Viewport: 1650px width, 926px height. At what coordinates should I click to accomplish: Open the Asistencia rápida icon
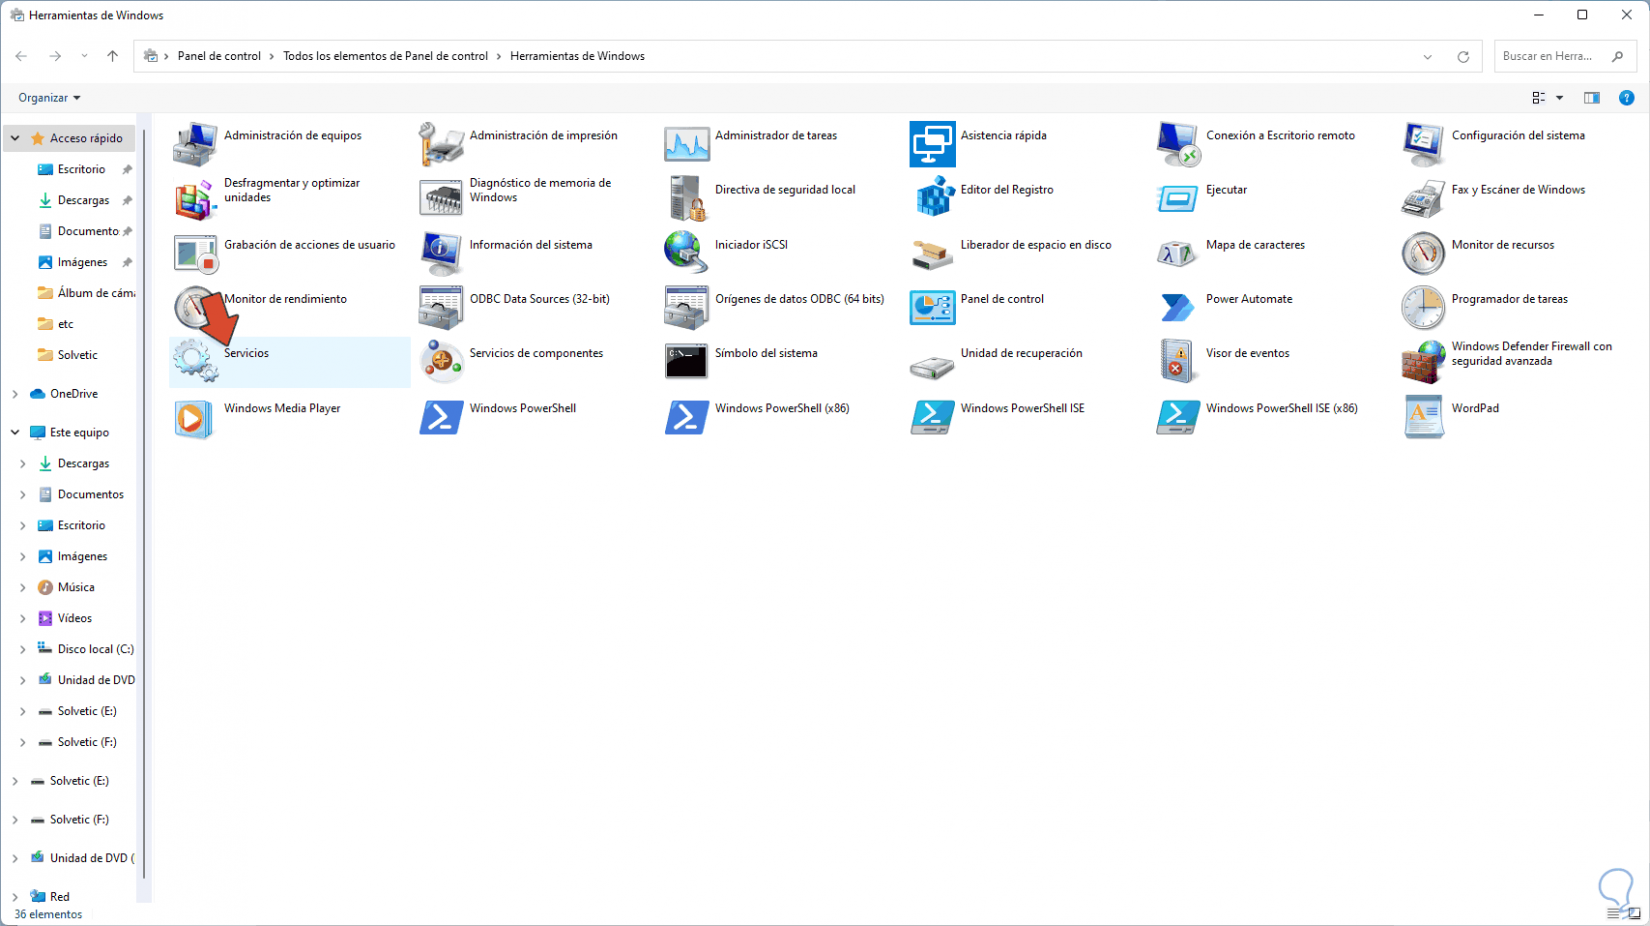[x=932, y=144]
